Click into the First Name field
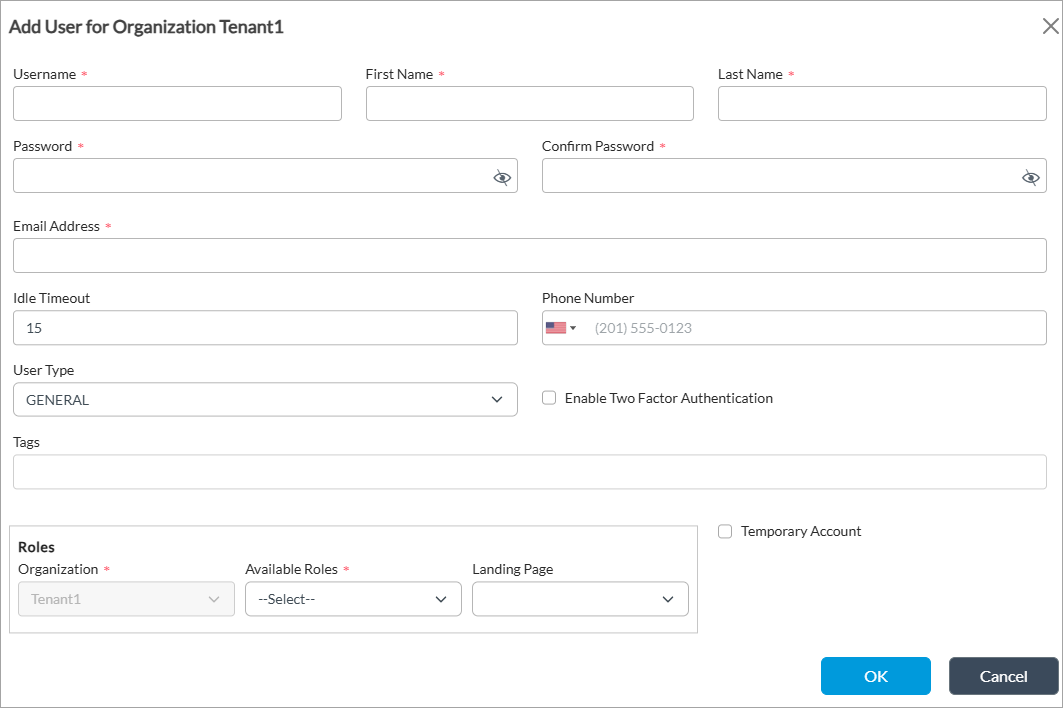 click(x=529, y=104)
